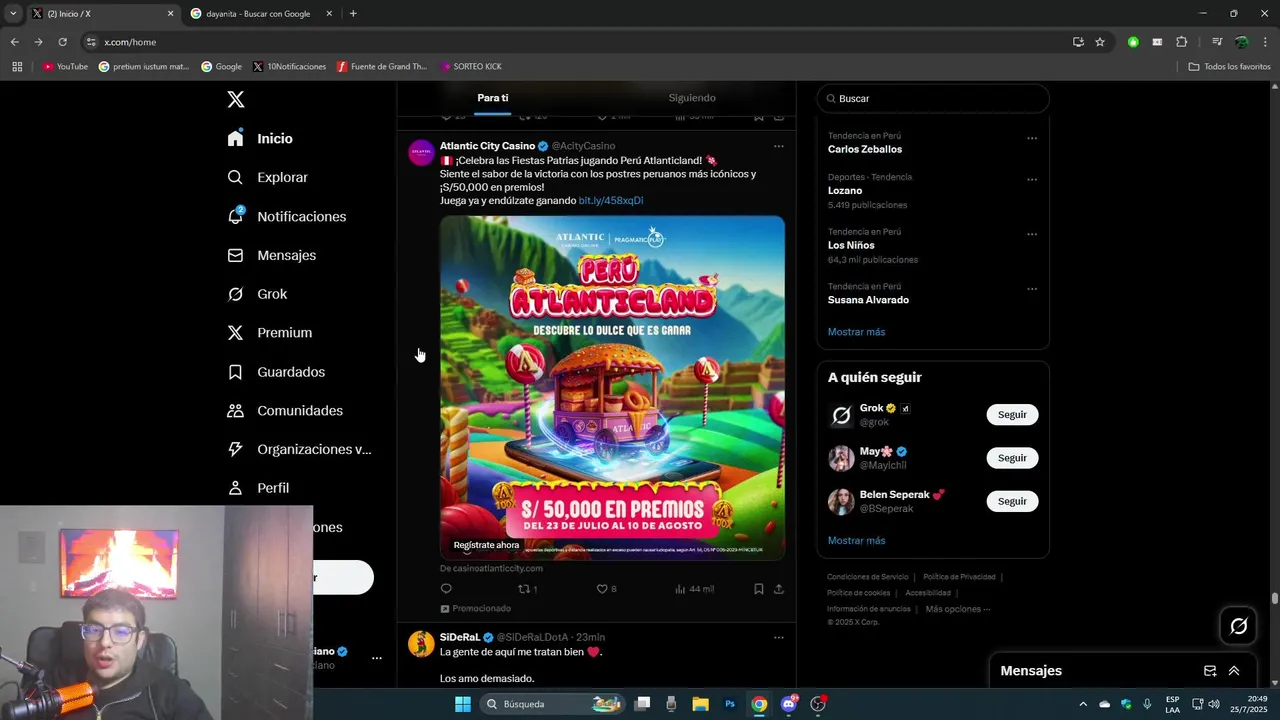Switch to the Para ti tab
1280x720 pixels.
click(492, 98)
